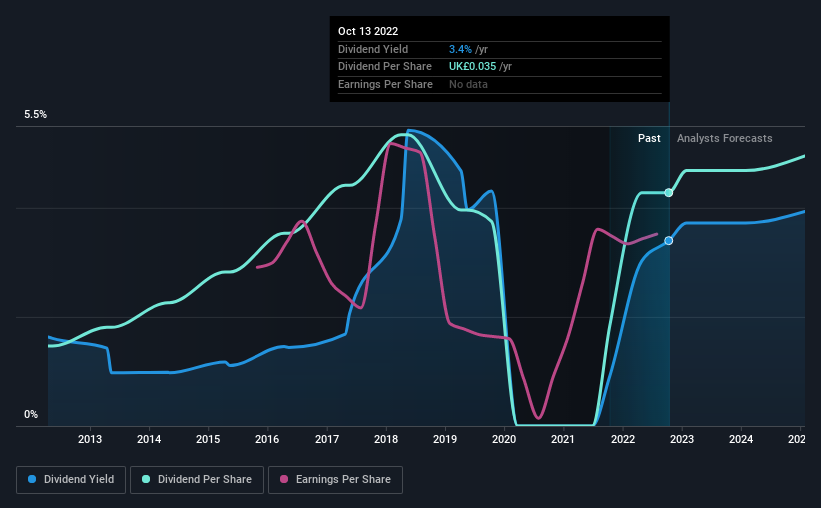
Task: Click the 2020 x-axis label
Action: tap(504, 439)
